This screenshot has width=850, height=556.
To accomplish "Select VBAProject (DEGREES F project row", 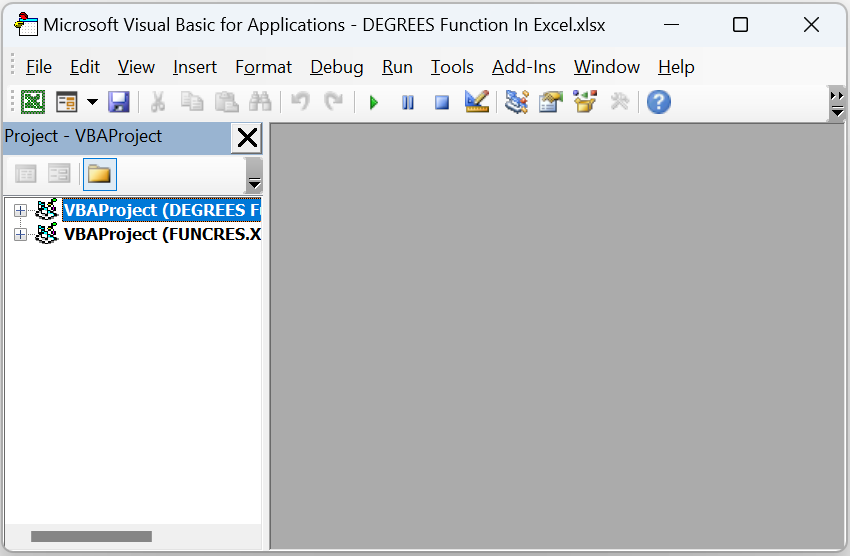I will 162,210.
